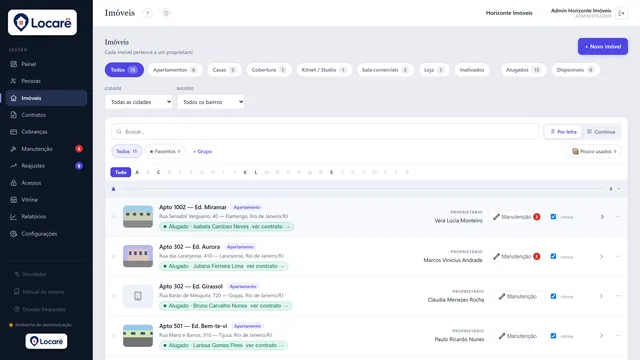Open Cobranças section in sidebar
The width and height of the screenshot is (640, 360).
click(46, 132)
